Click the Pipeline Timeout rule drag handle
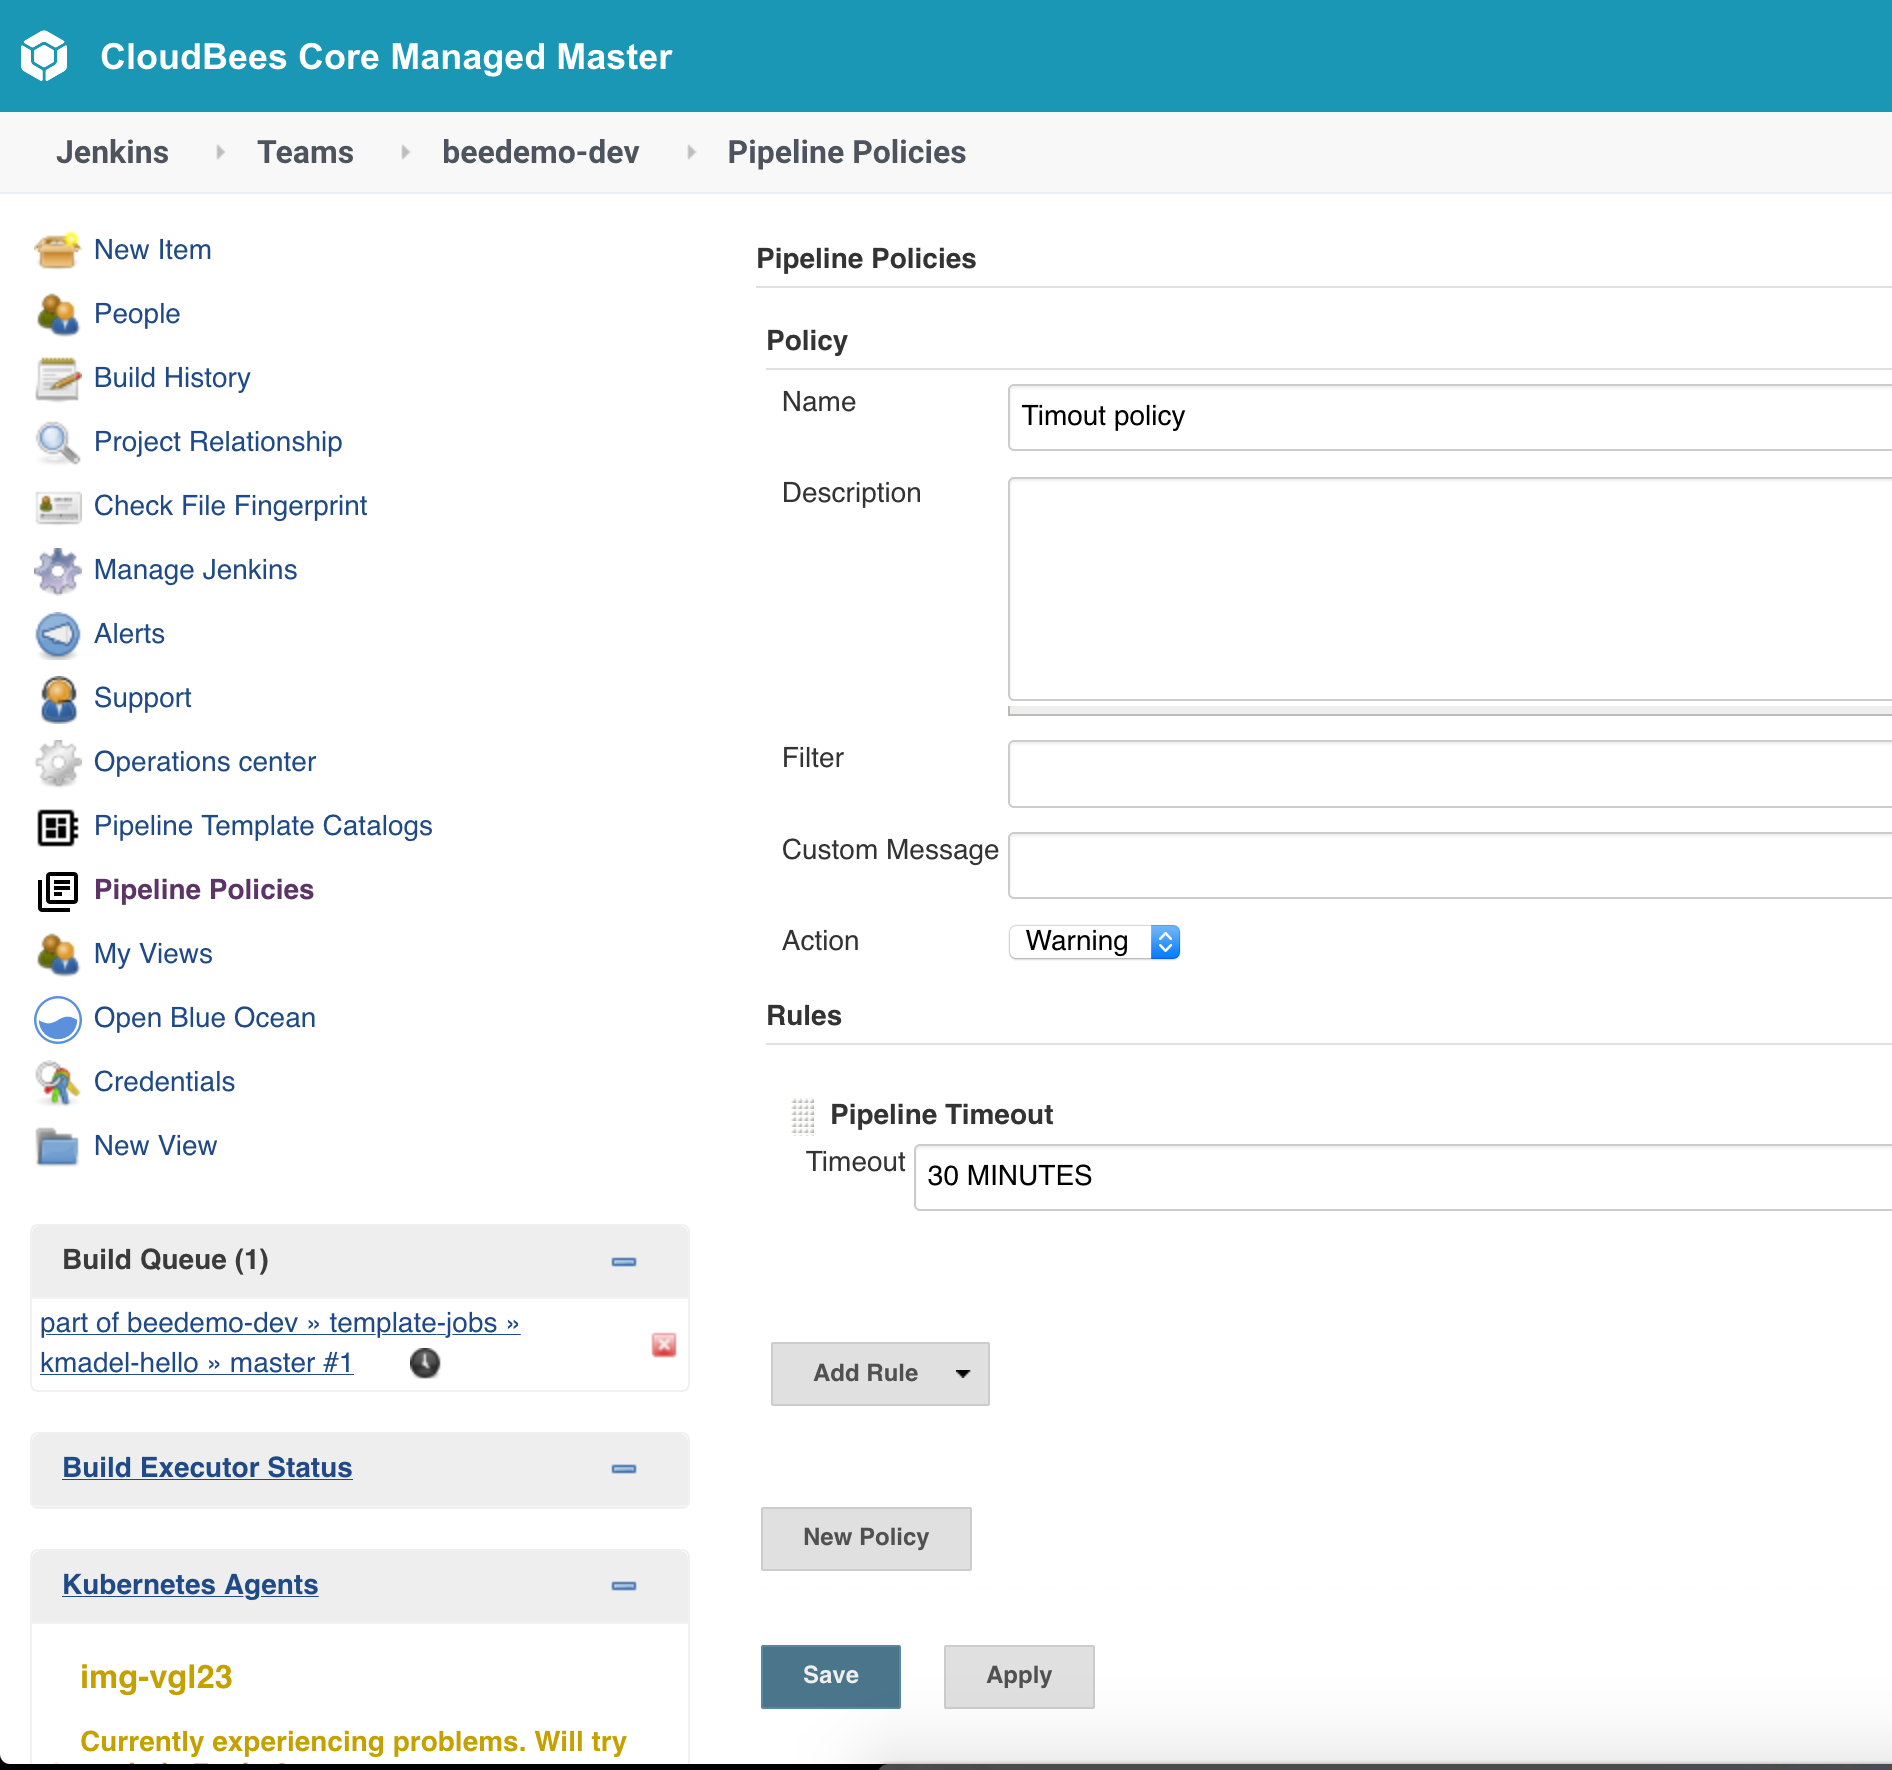This screenshot has height=1770, width=1892. 803,1115
